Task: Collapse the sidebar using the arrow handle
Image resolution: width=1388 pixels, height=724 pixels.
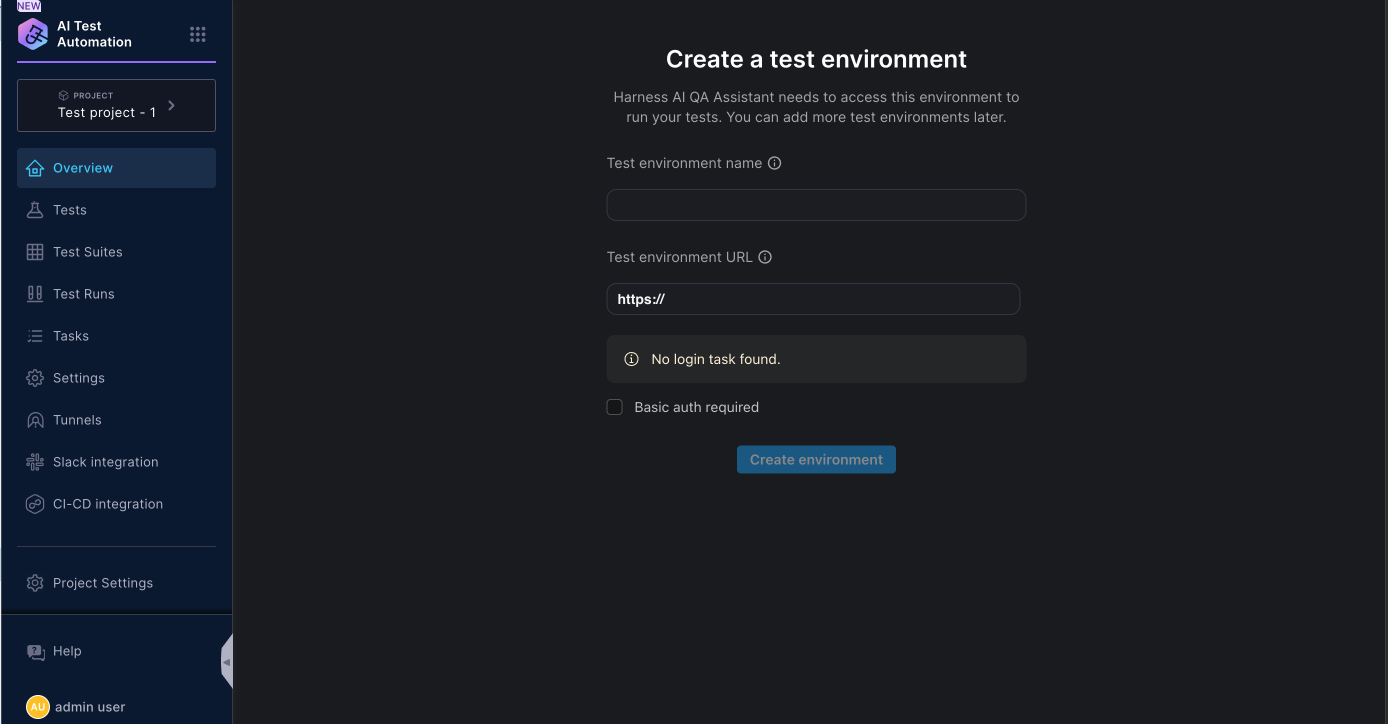Action: (x=227, y=661)
